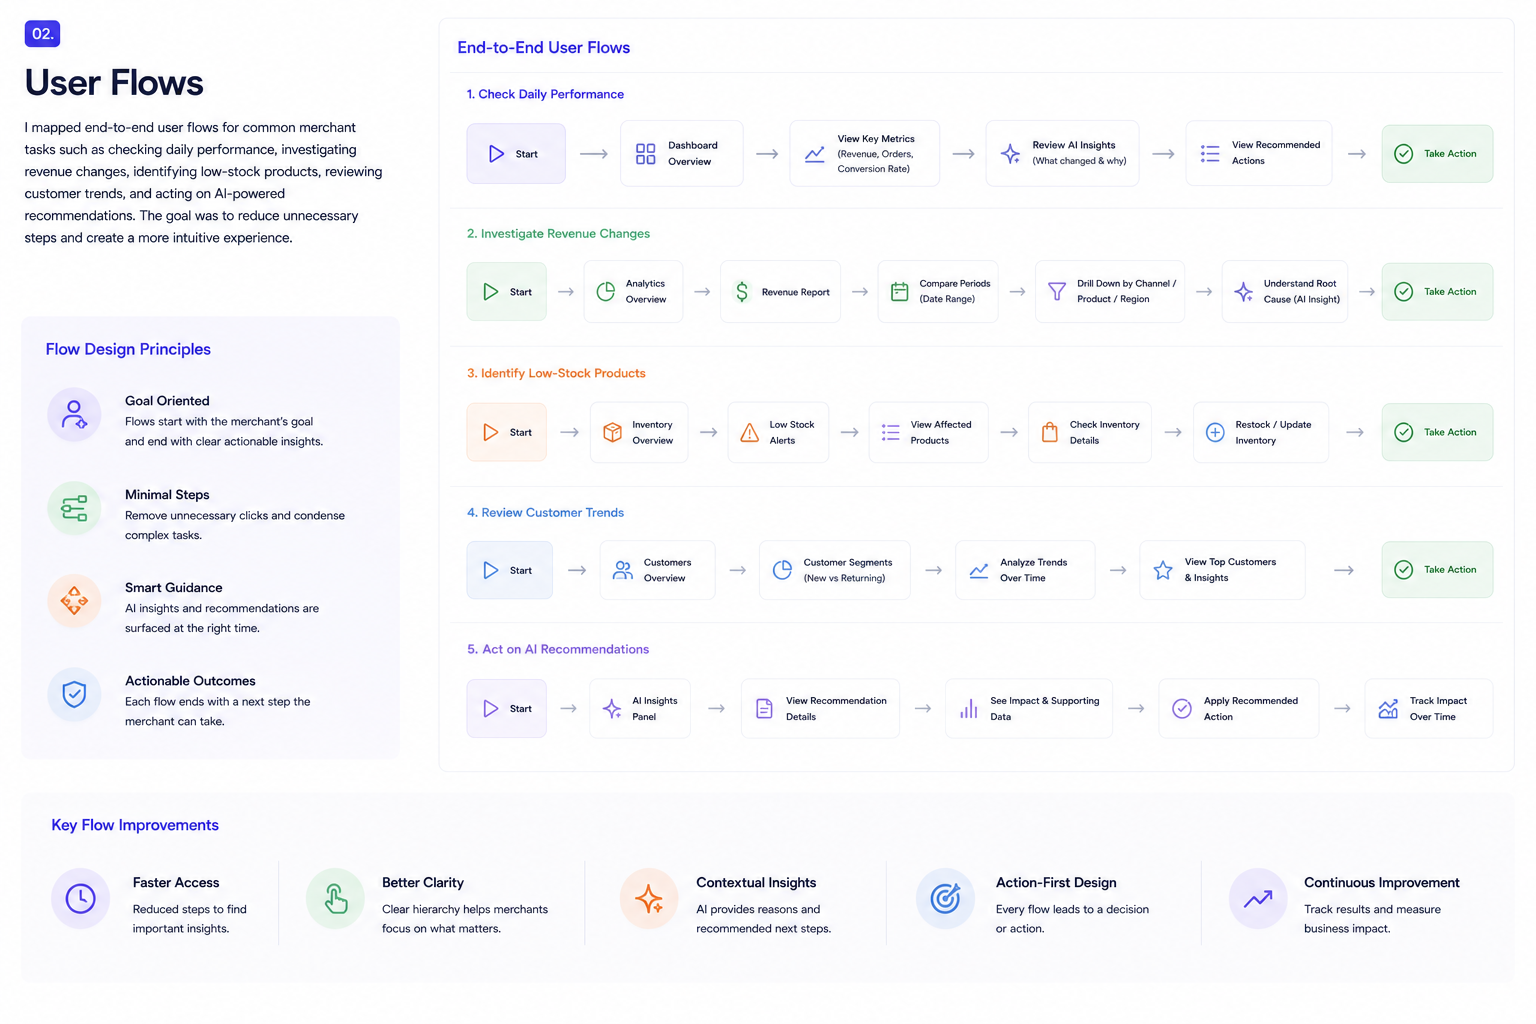Click the AI Insights Panel sparkle icon
The height and width of the screenshot is (1024, 1536).
pos(612,709)
